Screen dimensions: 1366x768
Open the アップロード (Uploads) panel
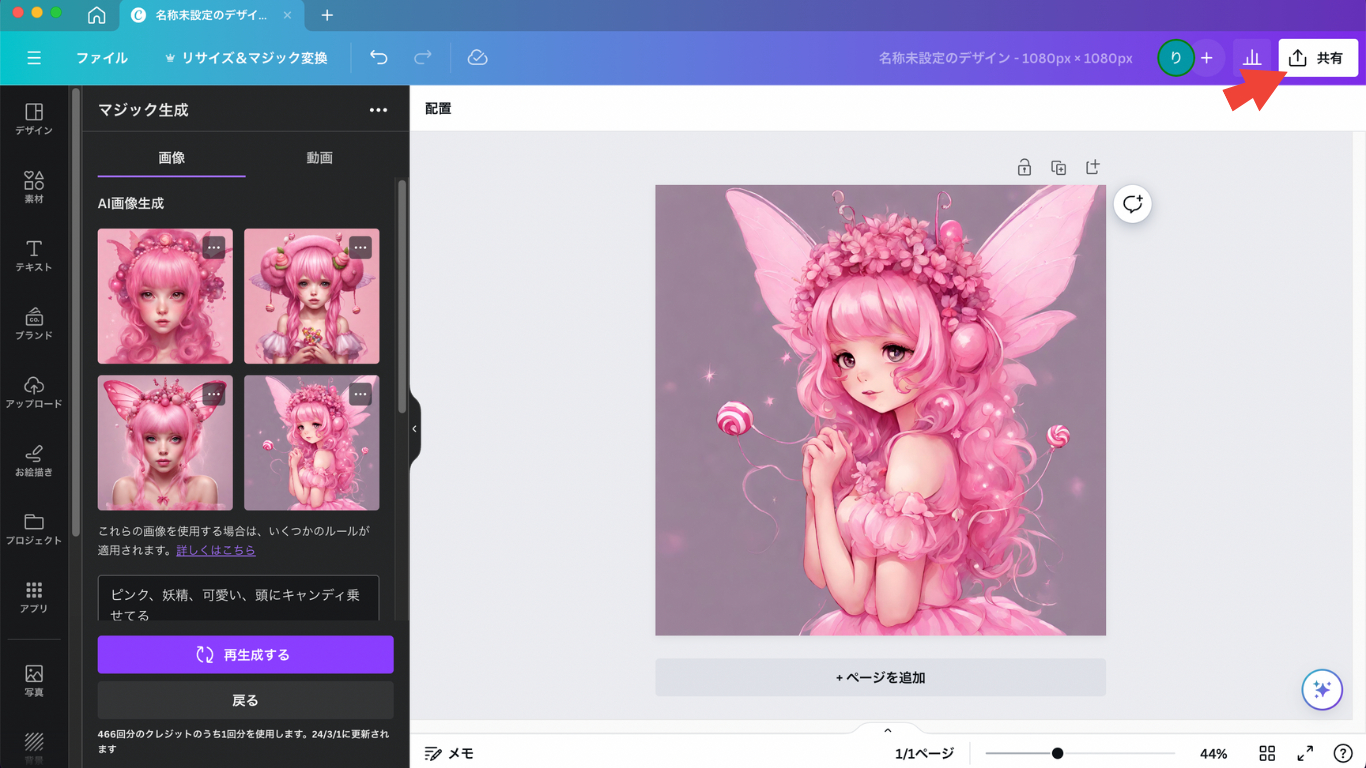click(x=34, y=394)
